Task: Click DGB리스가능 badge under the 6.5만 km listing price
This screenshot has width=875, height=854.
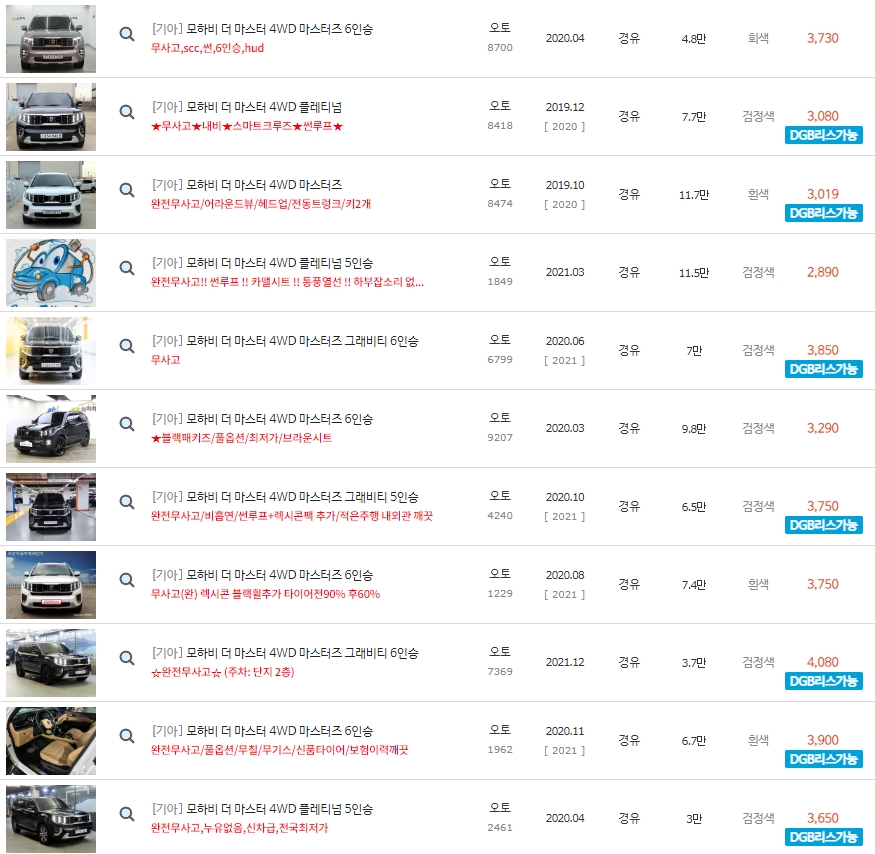Action: 824,525
